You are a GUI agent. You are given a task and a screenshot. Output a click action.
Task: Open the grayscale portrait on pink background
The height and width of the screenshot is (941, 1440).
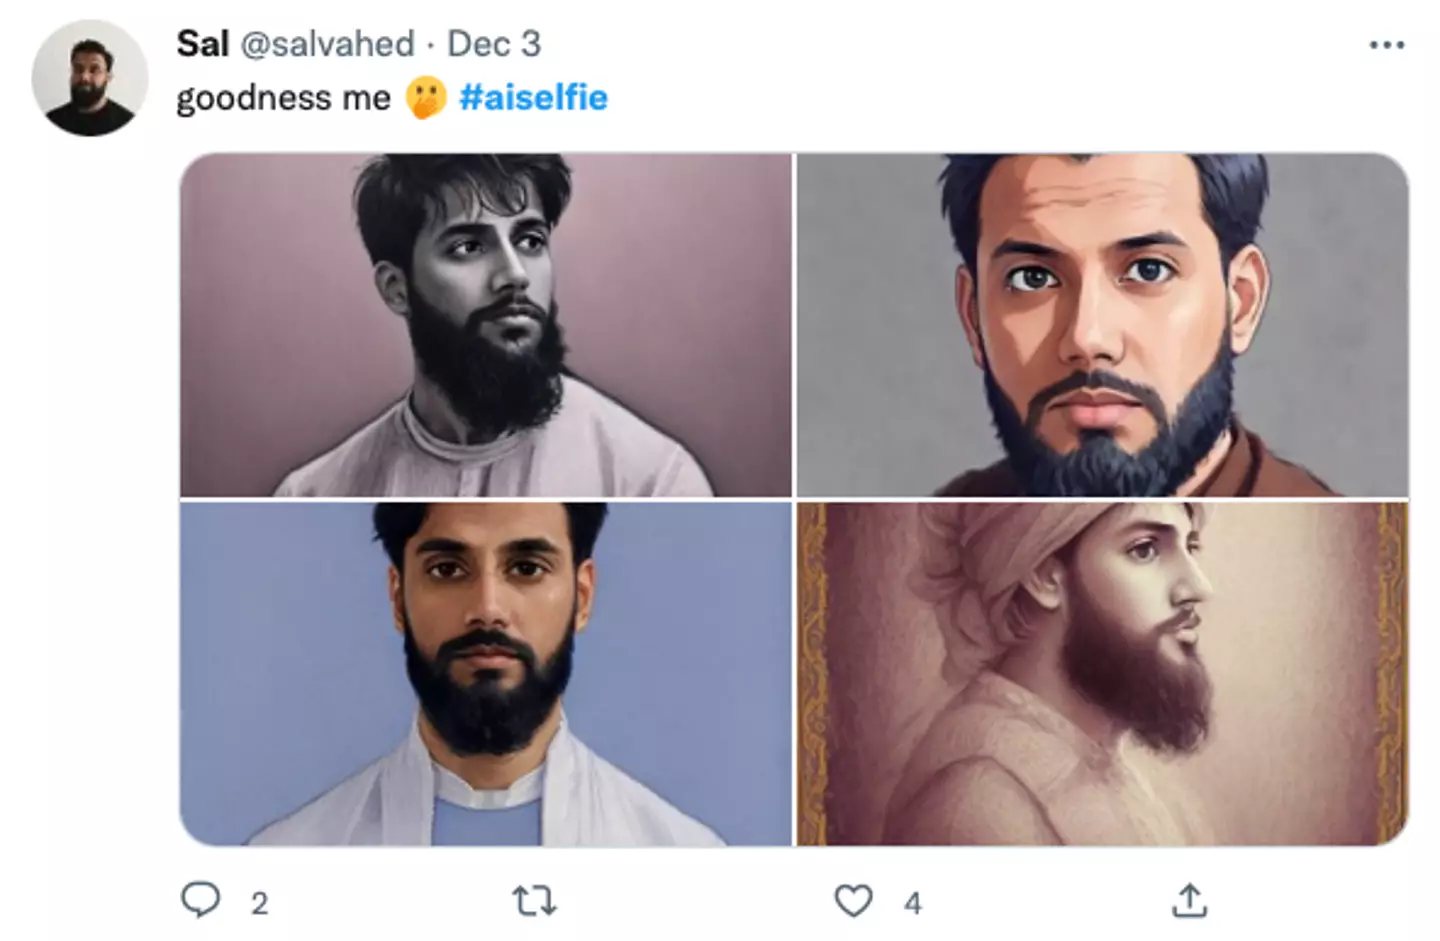click(x=486, y=325)
